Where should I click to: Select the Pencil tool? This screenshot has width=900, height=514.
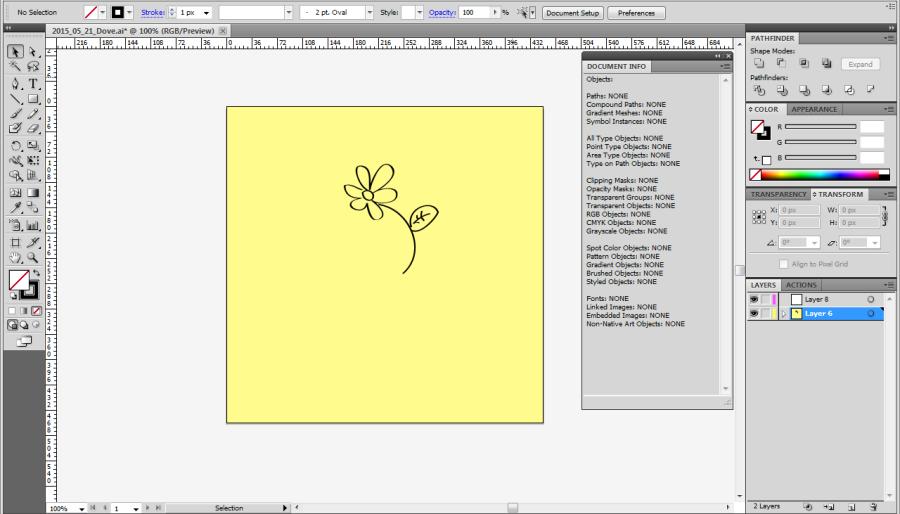[x=33, y=114]
